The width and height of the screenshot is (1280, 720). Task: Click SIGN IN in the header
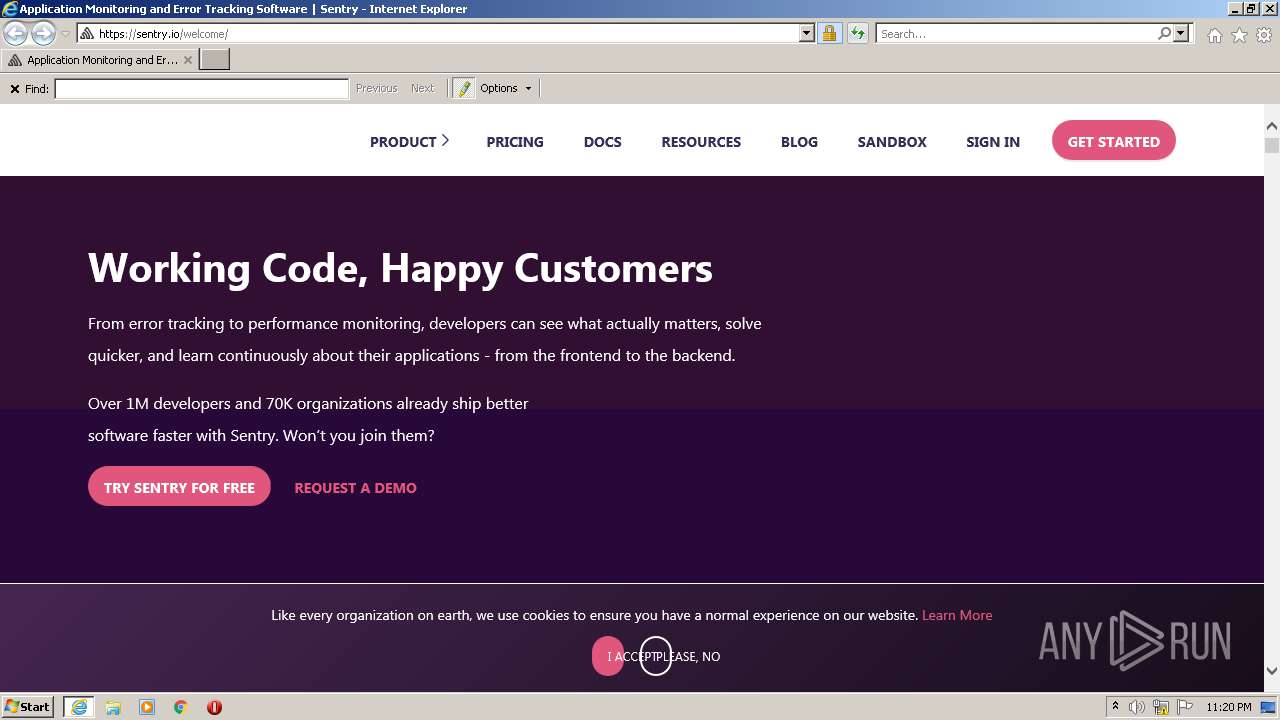(x=993, y=142)
